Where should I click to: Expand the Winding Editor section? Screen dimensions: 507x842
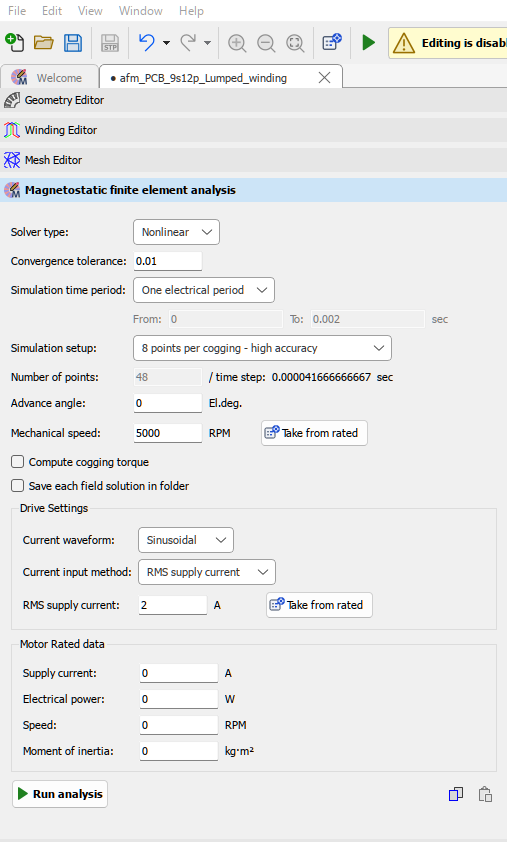click(254, 130)
